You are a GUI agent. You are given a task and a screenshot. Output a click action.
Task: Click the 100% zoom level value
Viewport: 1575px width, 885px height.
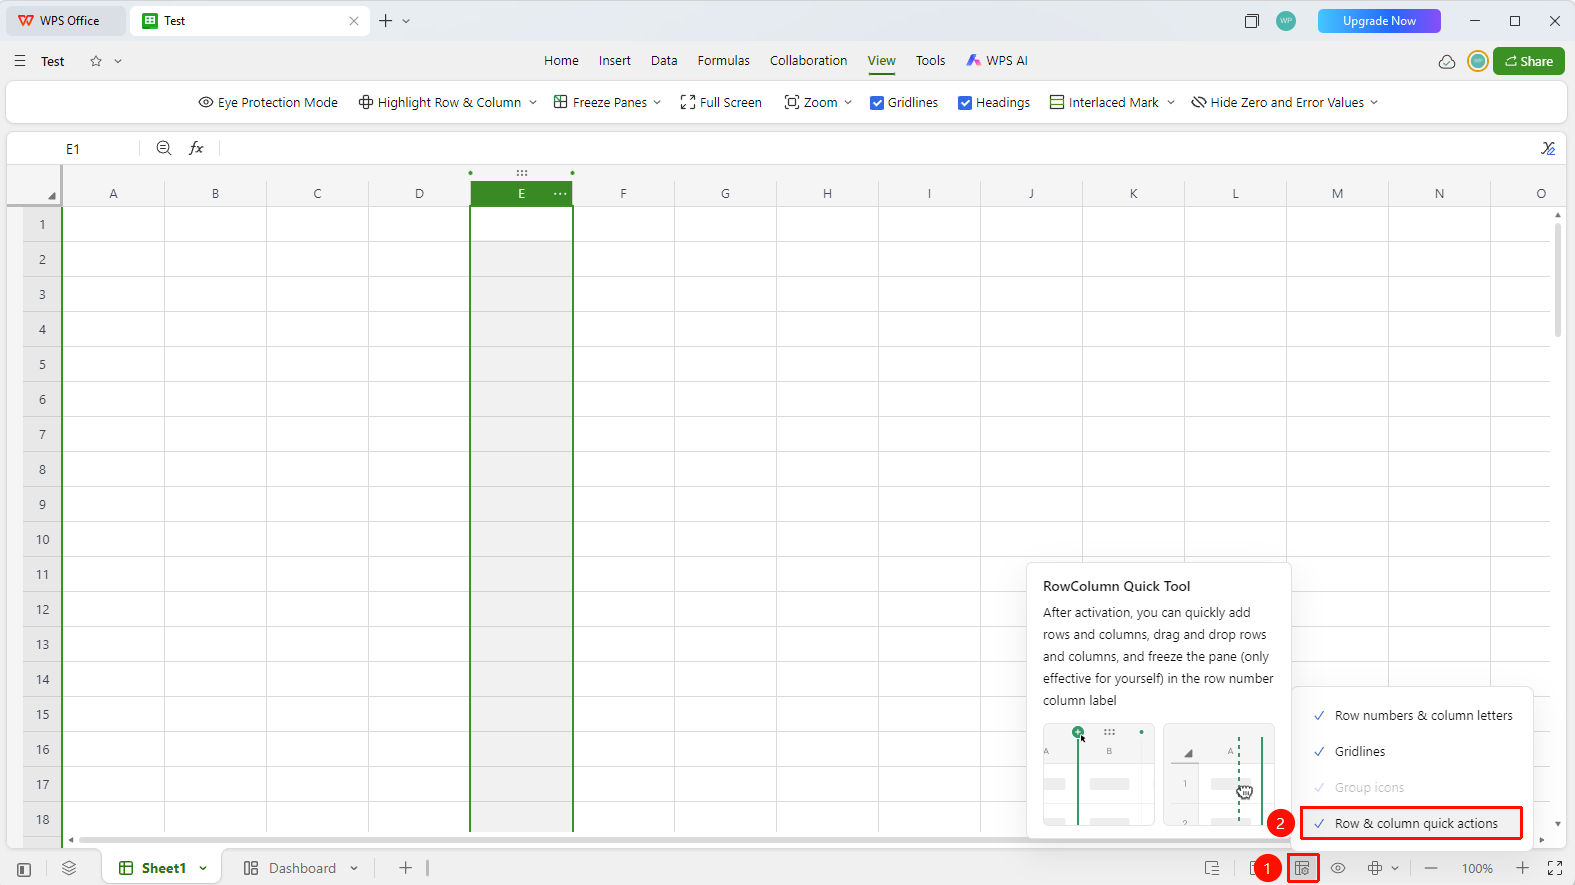coord(1477,869)
